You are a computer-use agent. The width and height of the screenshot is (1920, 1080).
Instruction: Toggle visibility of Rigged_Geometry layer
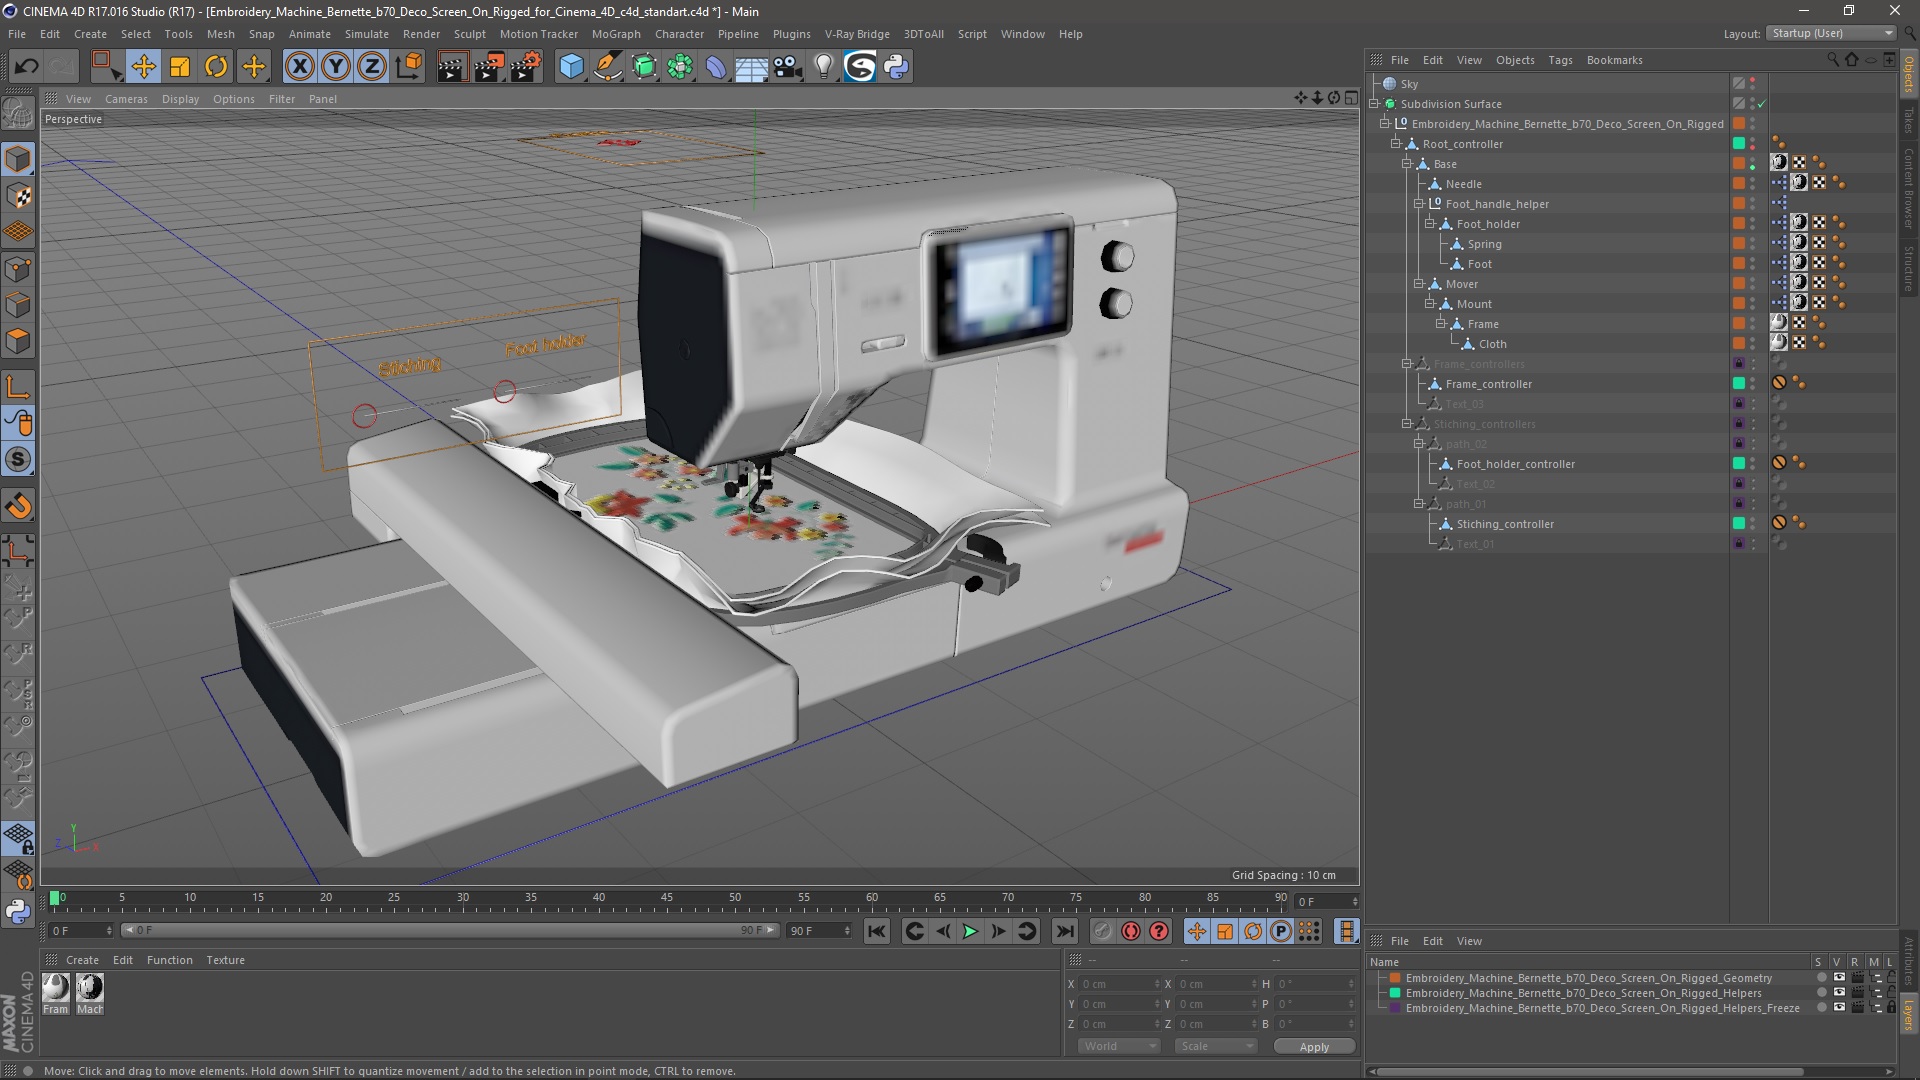point(1838,978)
